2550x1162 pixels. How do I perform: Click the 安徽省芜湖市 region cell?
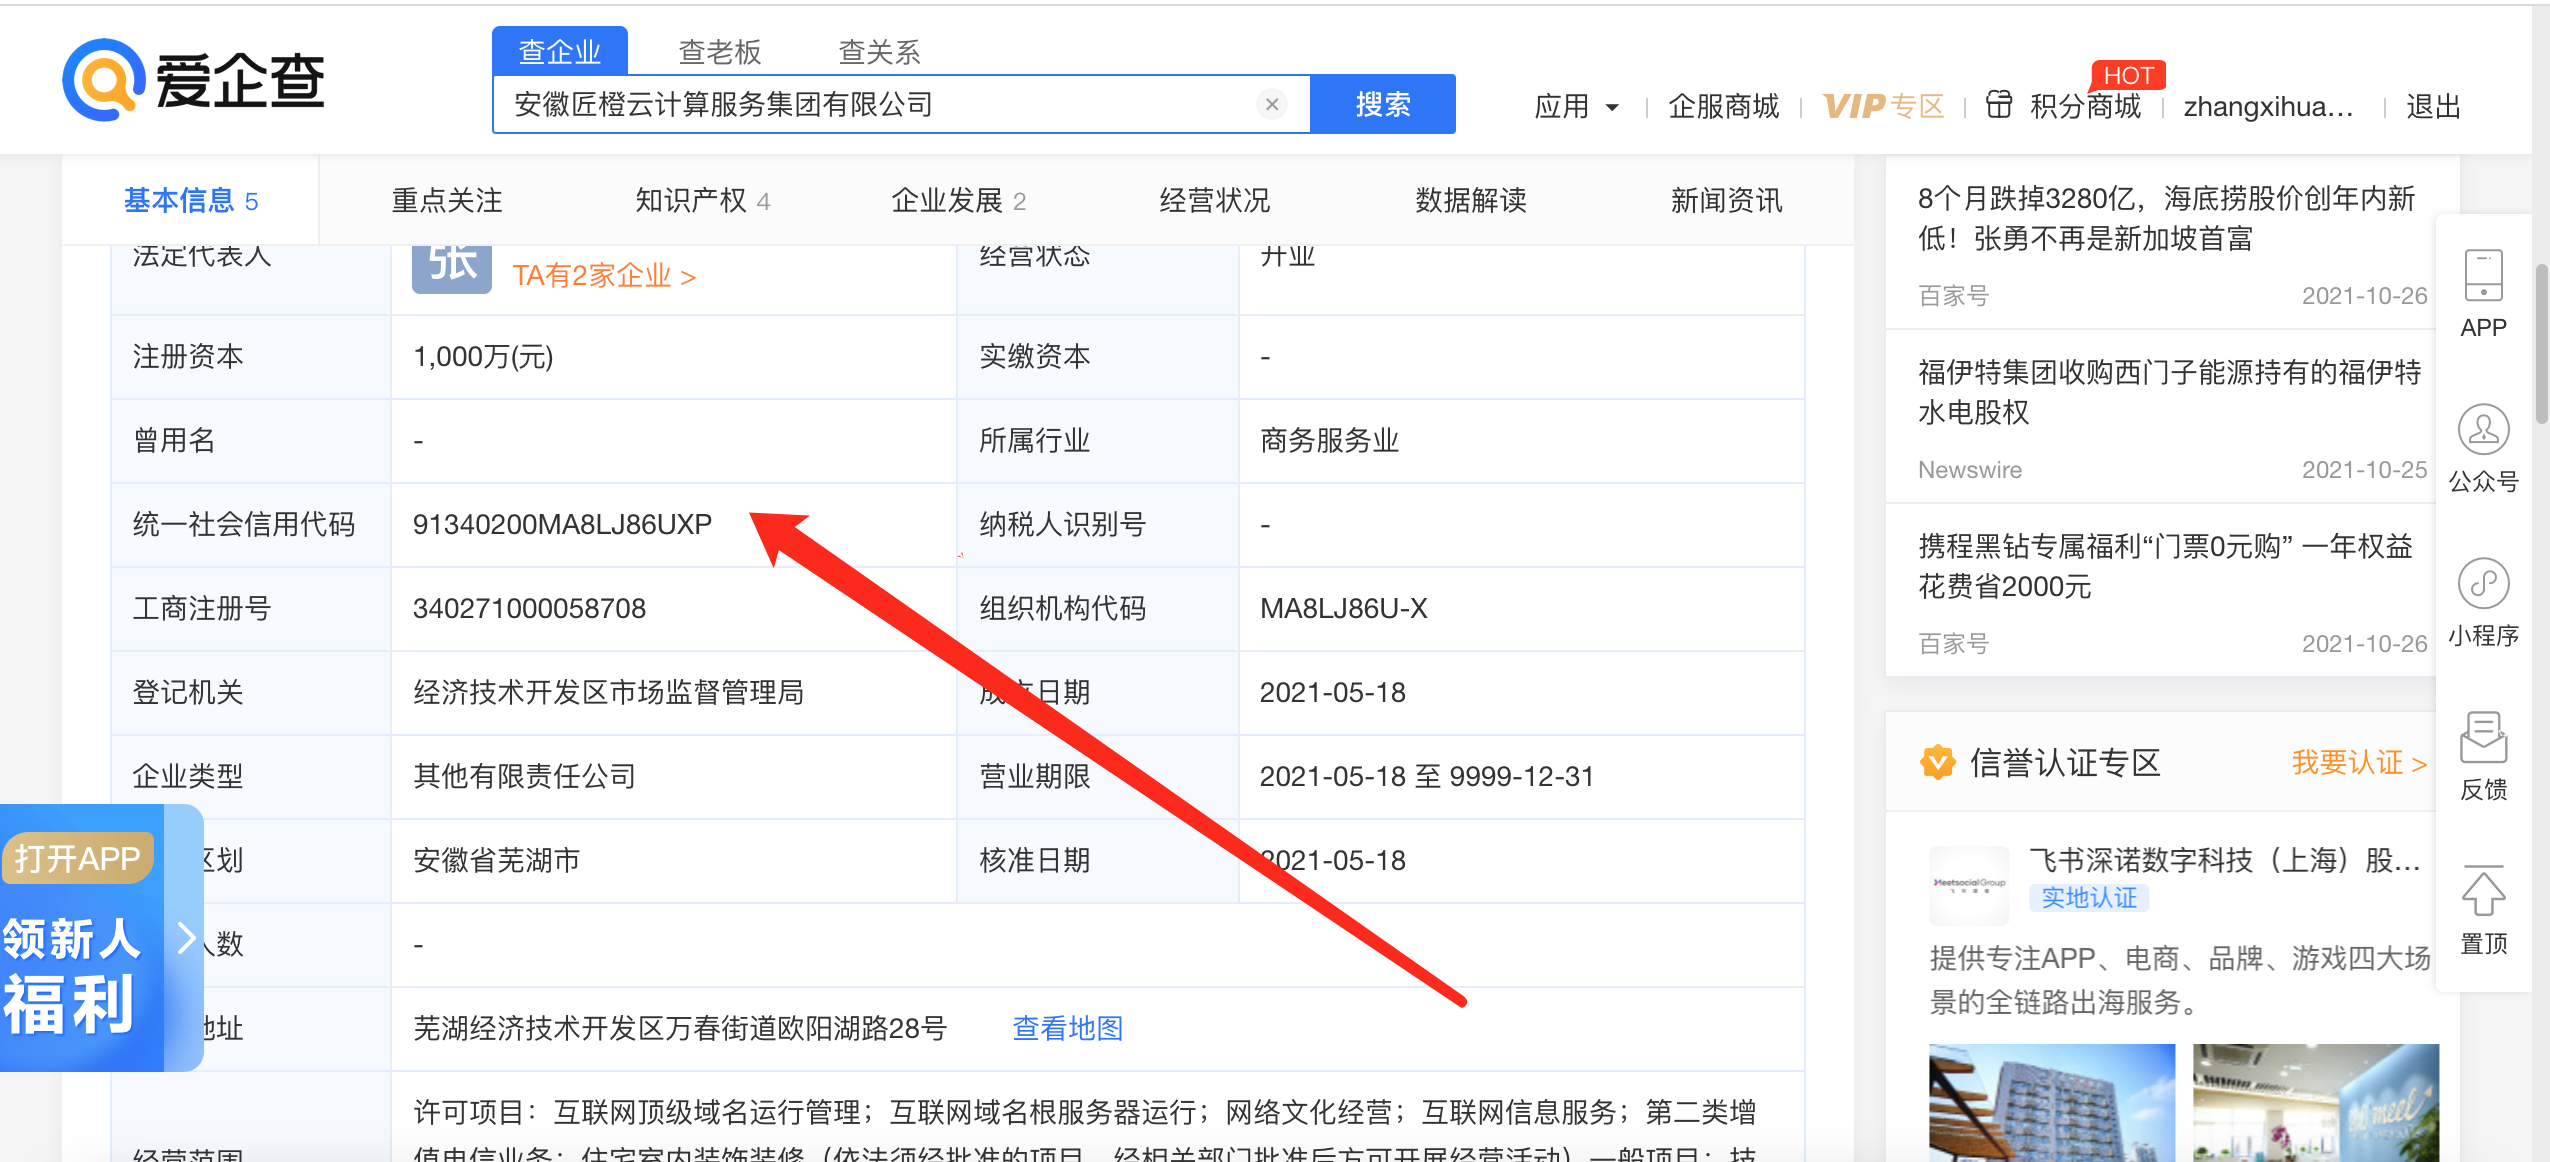click(x=496, y=860)
